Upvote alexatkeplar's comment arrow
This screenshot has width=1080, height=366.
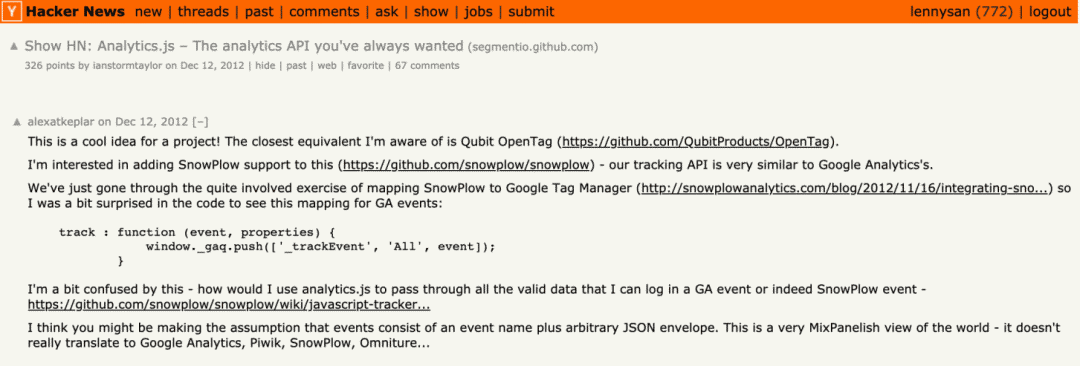pos(17,123)
